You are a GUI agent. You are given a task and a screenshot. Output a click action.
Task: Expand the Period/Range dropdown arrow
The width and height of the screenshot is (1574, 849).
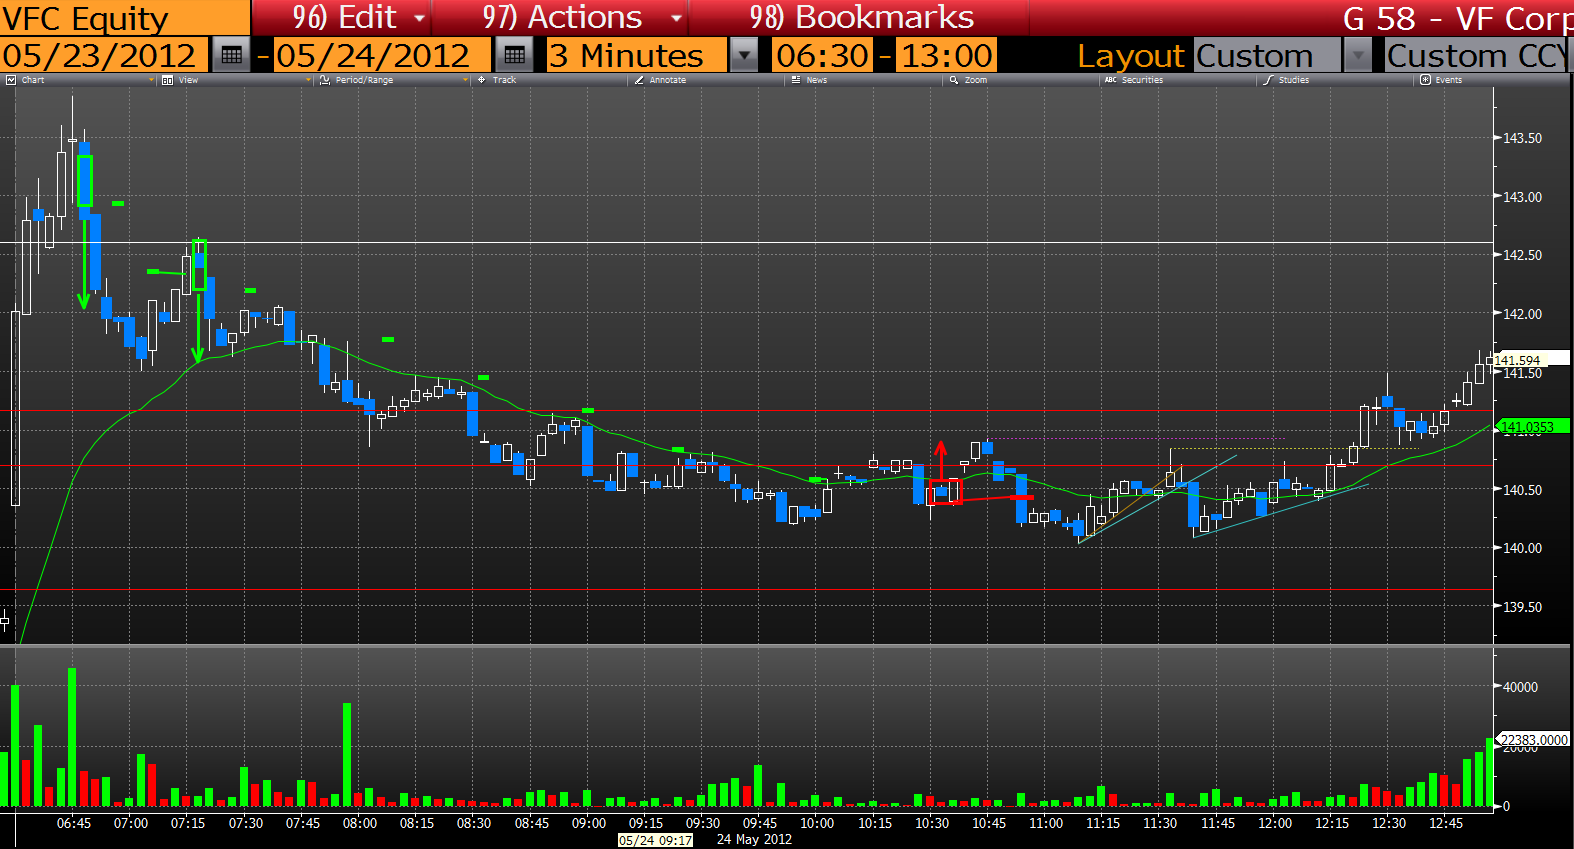465,80
